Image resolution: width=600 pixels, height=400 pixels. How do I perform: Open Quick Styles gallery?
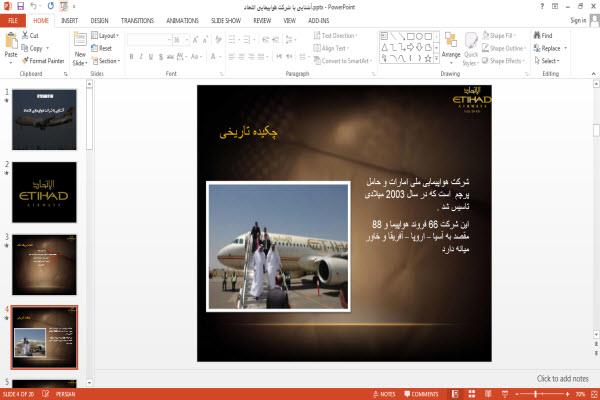(x=471, y=49)
